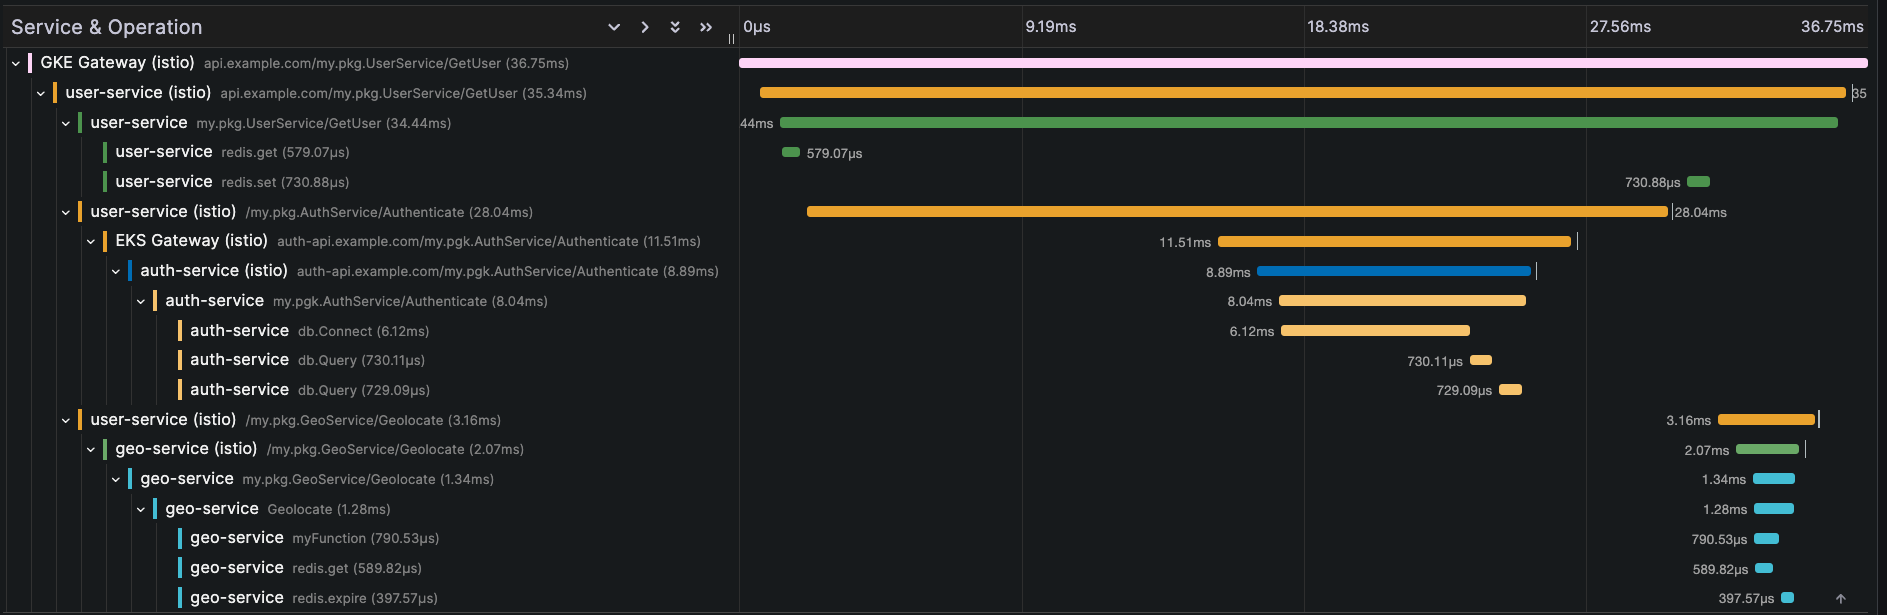Click the green 2.07ms geo-service span bar
The width and height of the screenshot is (1887, 615).
tap(1767, 450)
